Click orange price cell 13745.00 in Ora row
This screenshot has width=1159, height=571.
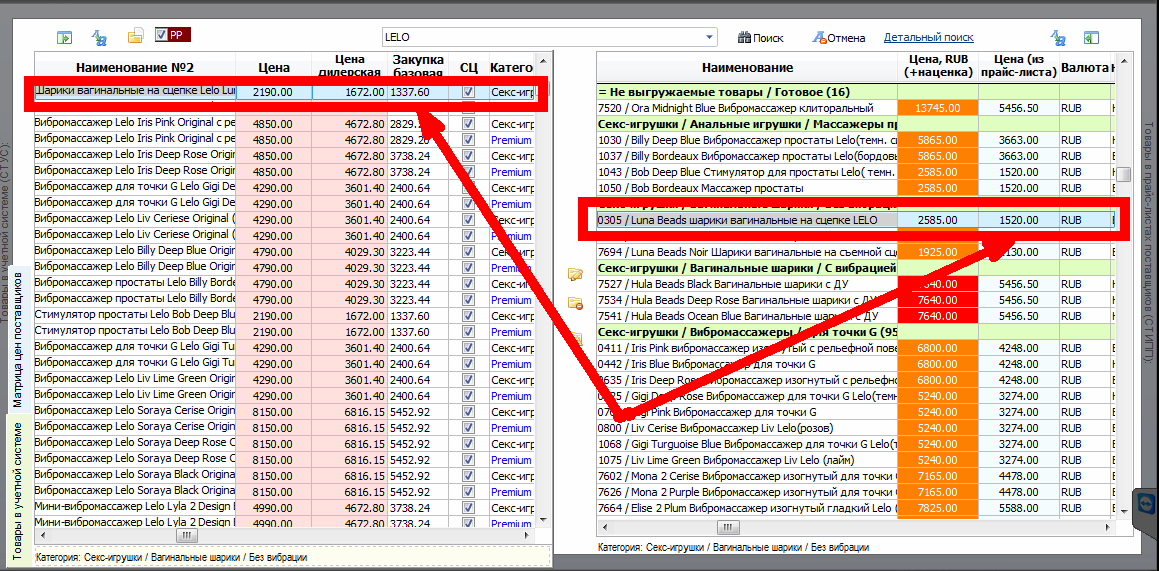pyautogui.click(x=937, y=108)
